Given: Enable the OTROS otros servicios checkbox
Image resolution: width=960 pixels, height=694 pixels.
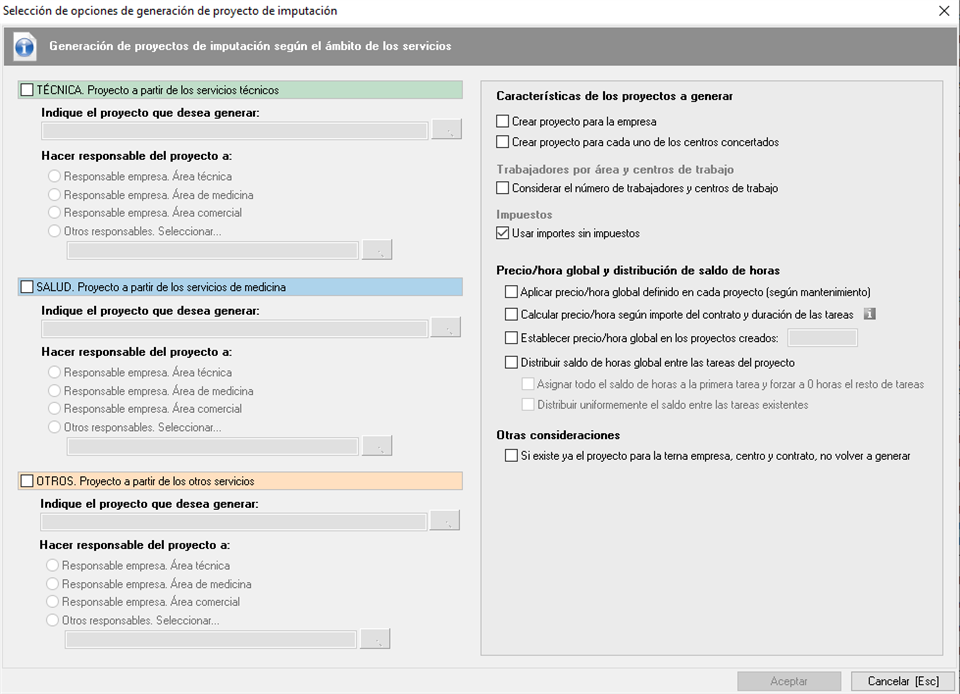Looking at the screenshot, I should tap(28, 481).
